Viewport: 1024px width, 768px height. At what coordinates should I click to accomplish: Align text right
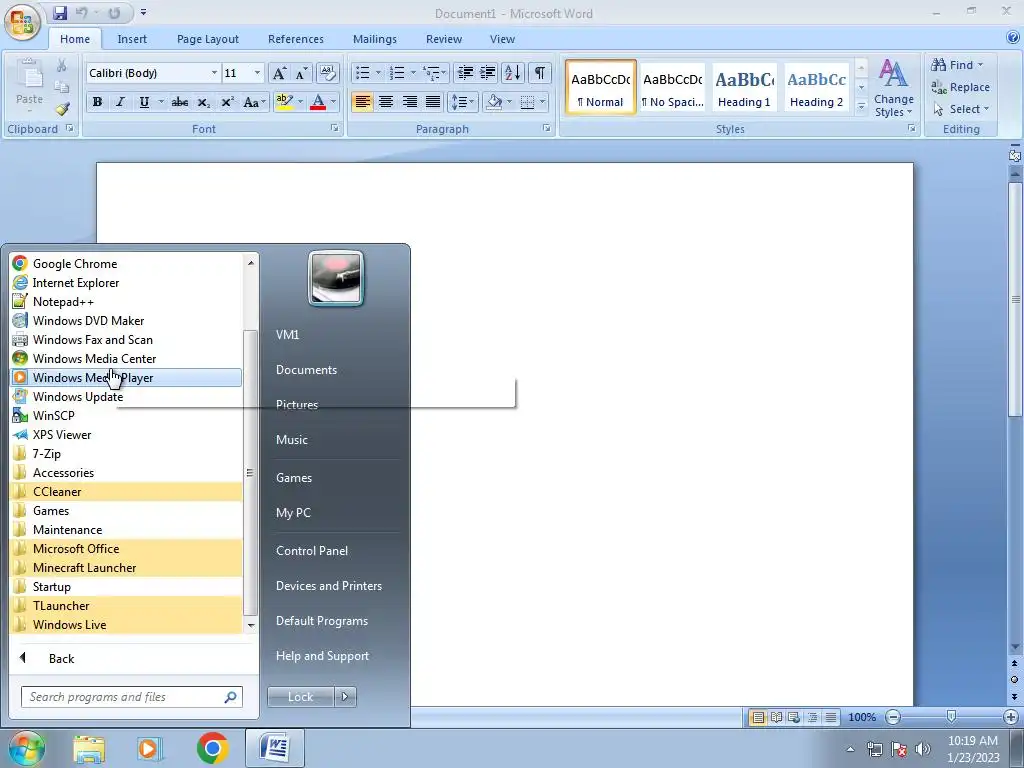coord(409,102)
